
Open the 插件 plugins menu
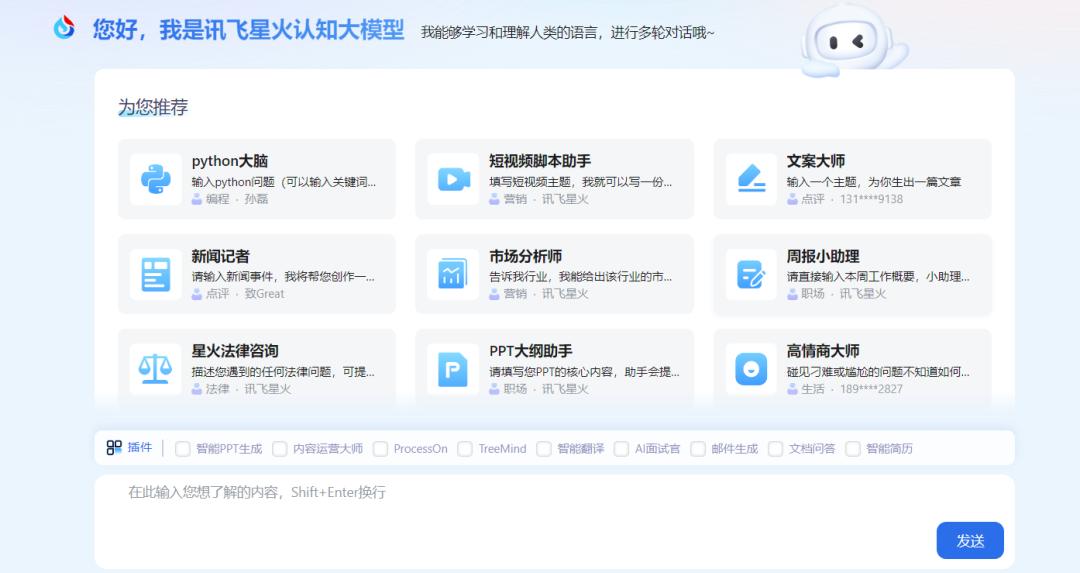[x=129, y=448]
